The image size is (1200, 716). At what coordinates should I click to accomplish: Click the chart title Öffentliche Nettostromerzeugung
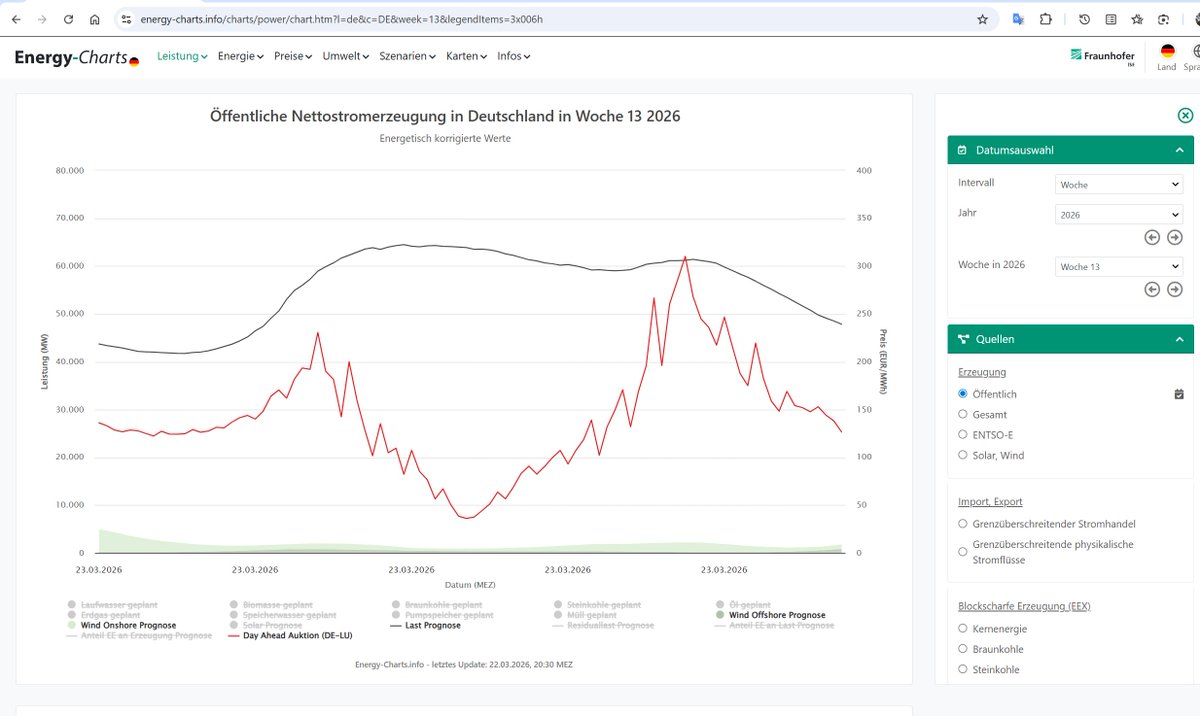coord(445,116)
